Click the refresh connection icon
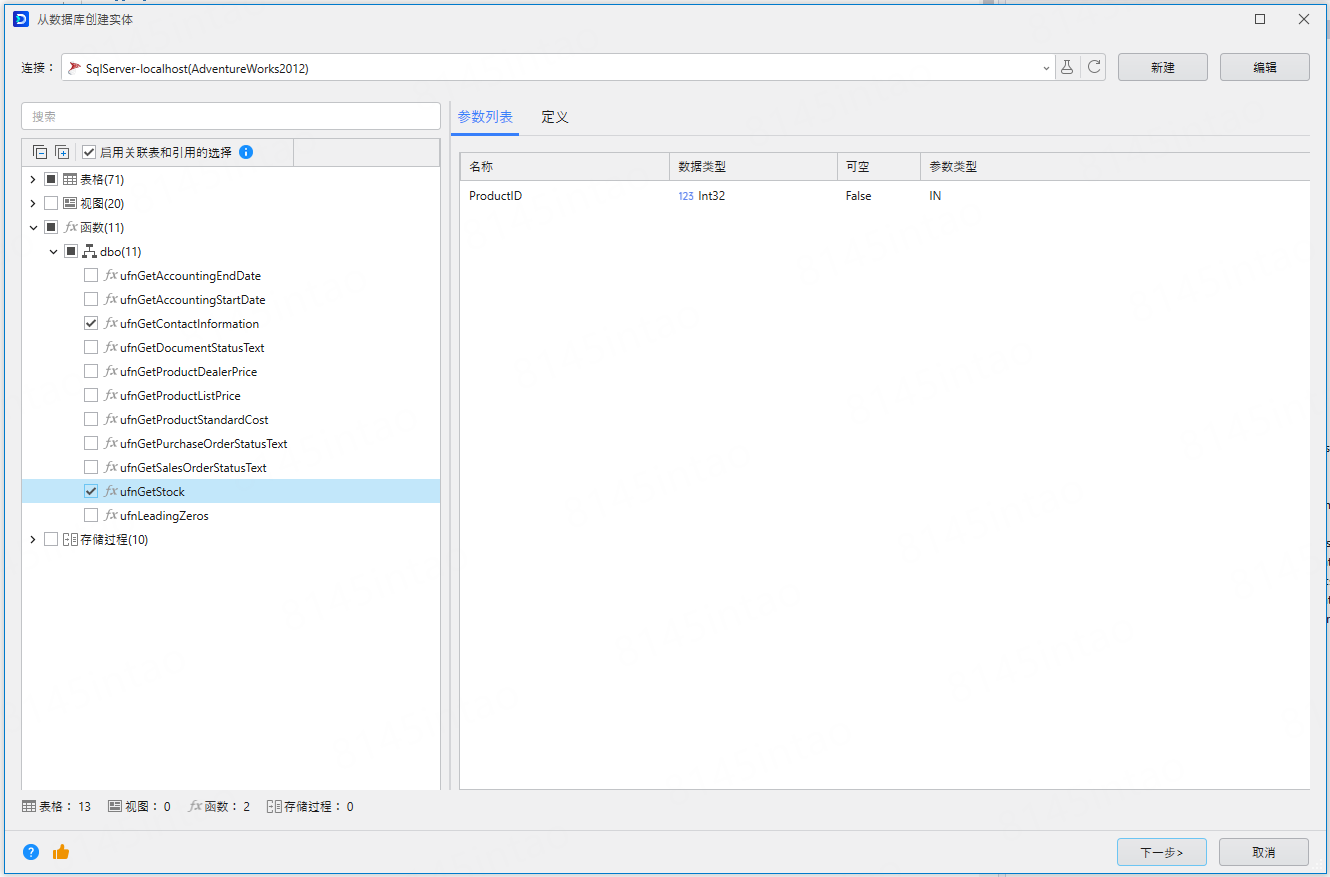Viewport: 1330px width, 877px height. pos(1094,67)
